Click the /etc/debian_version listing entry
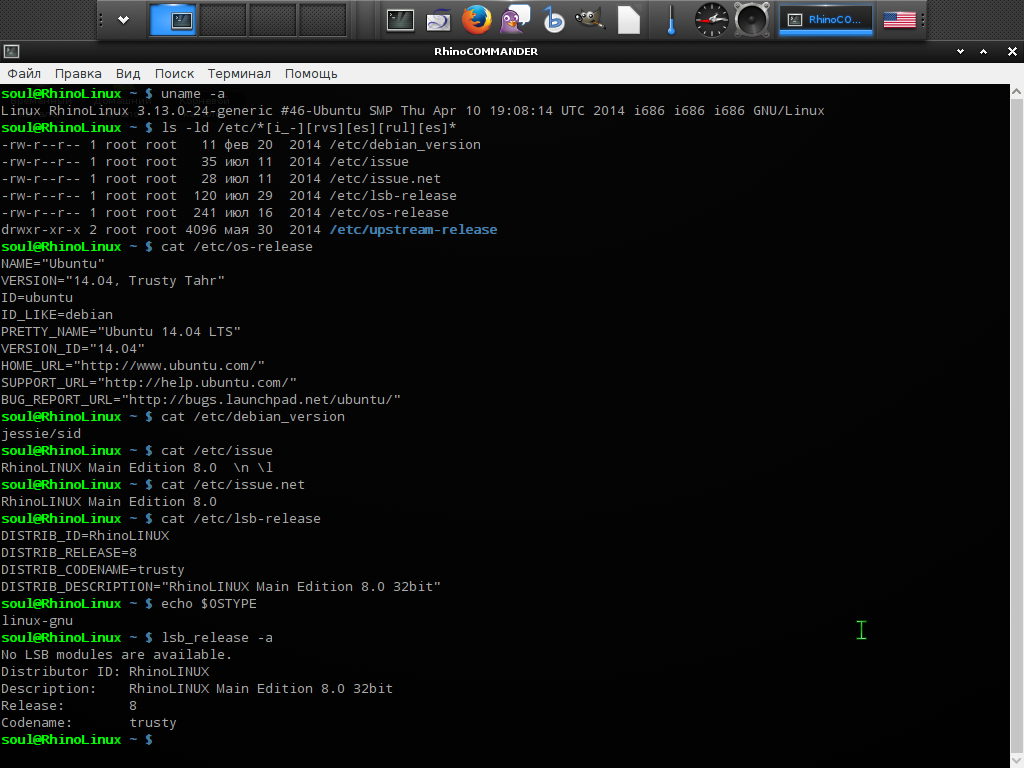The height and width of the screenshot is (768, 1024). [405, 144]
